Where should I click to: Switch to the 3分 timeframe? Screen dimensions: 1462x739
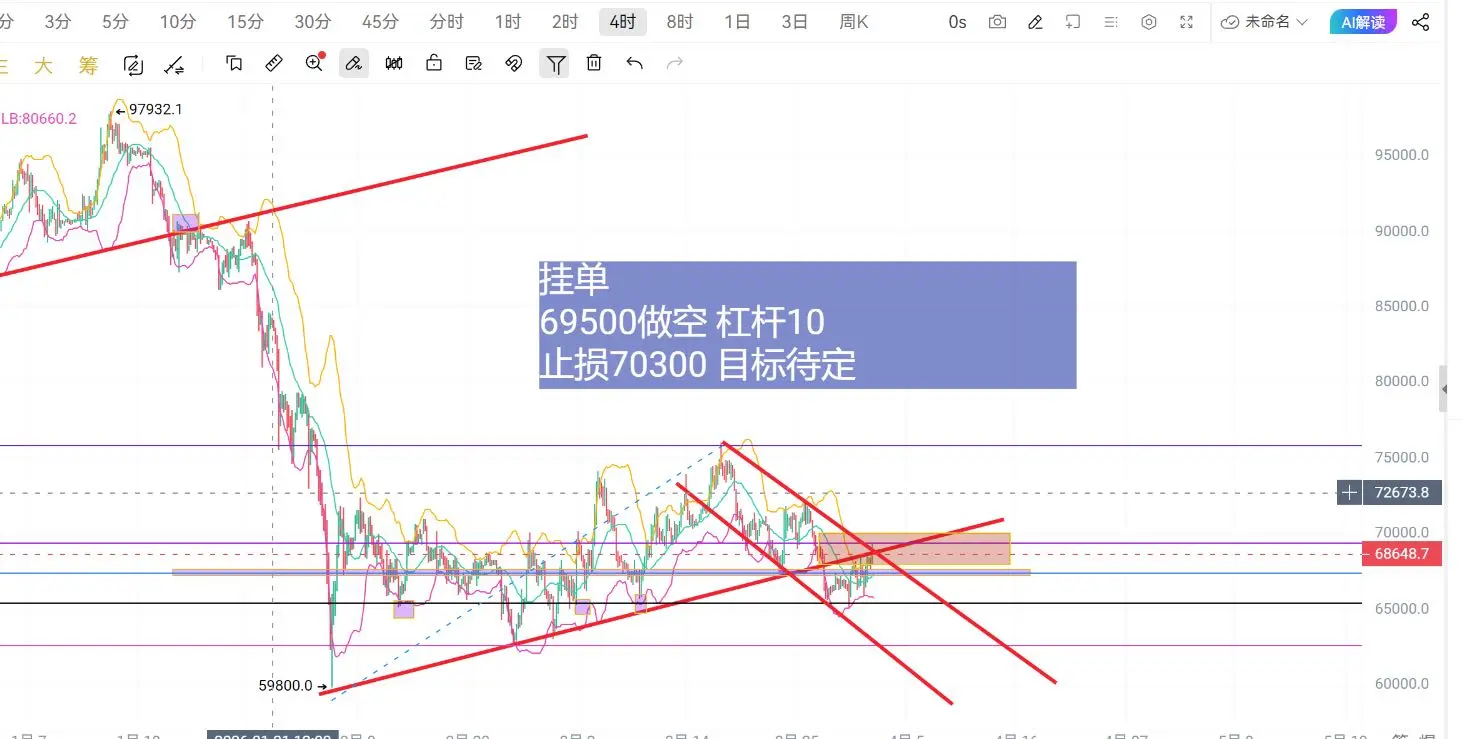coord(58,22)
